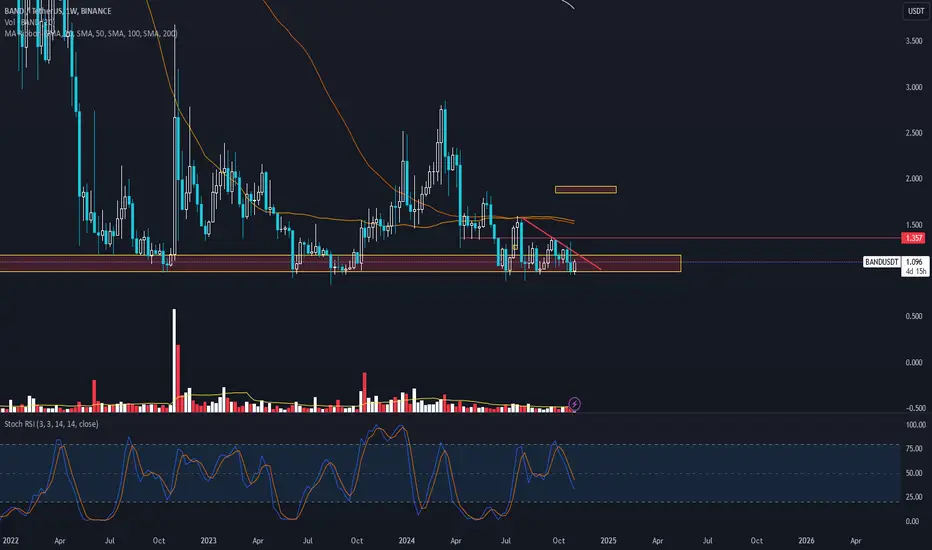Select the small yellow target rectangle near 2.000
932x550 pixels.
585,190
